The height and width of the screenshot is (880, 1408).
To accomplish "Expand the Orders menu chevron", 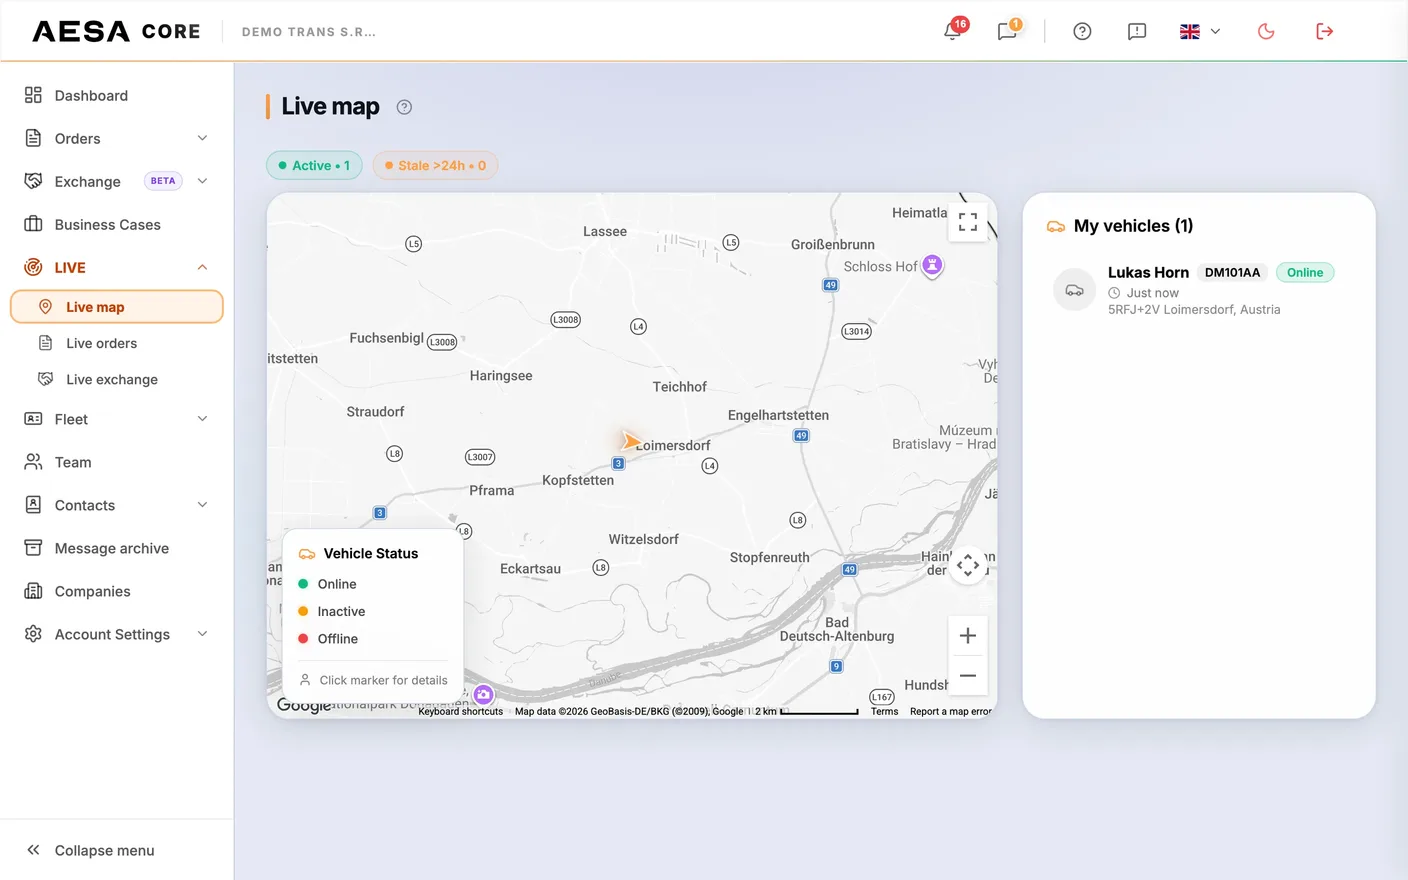I will (x=202, y=138).
